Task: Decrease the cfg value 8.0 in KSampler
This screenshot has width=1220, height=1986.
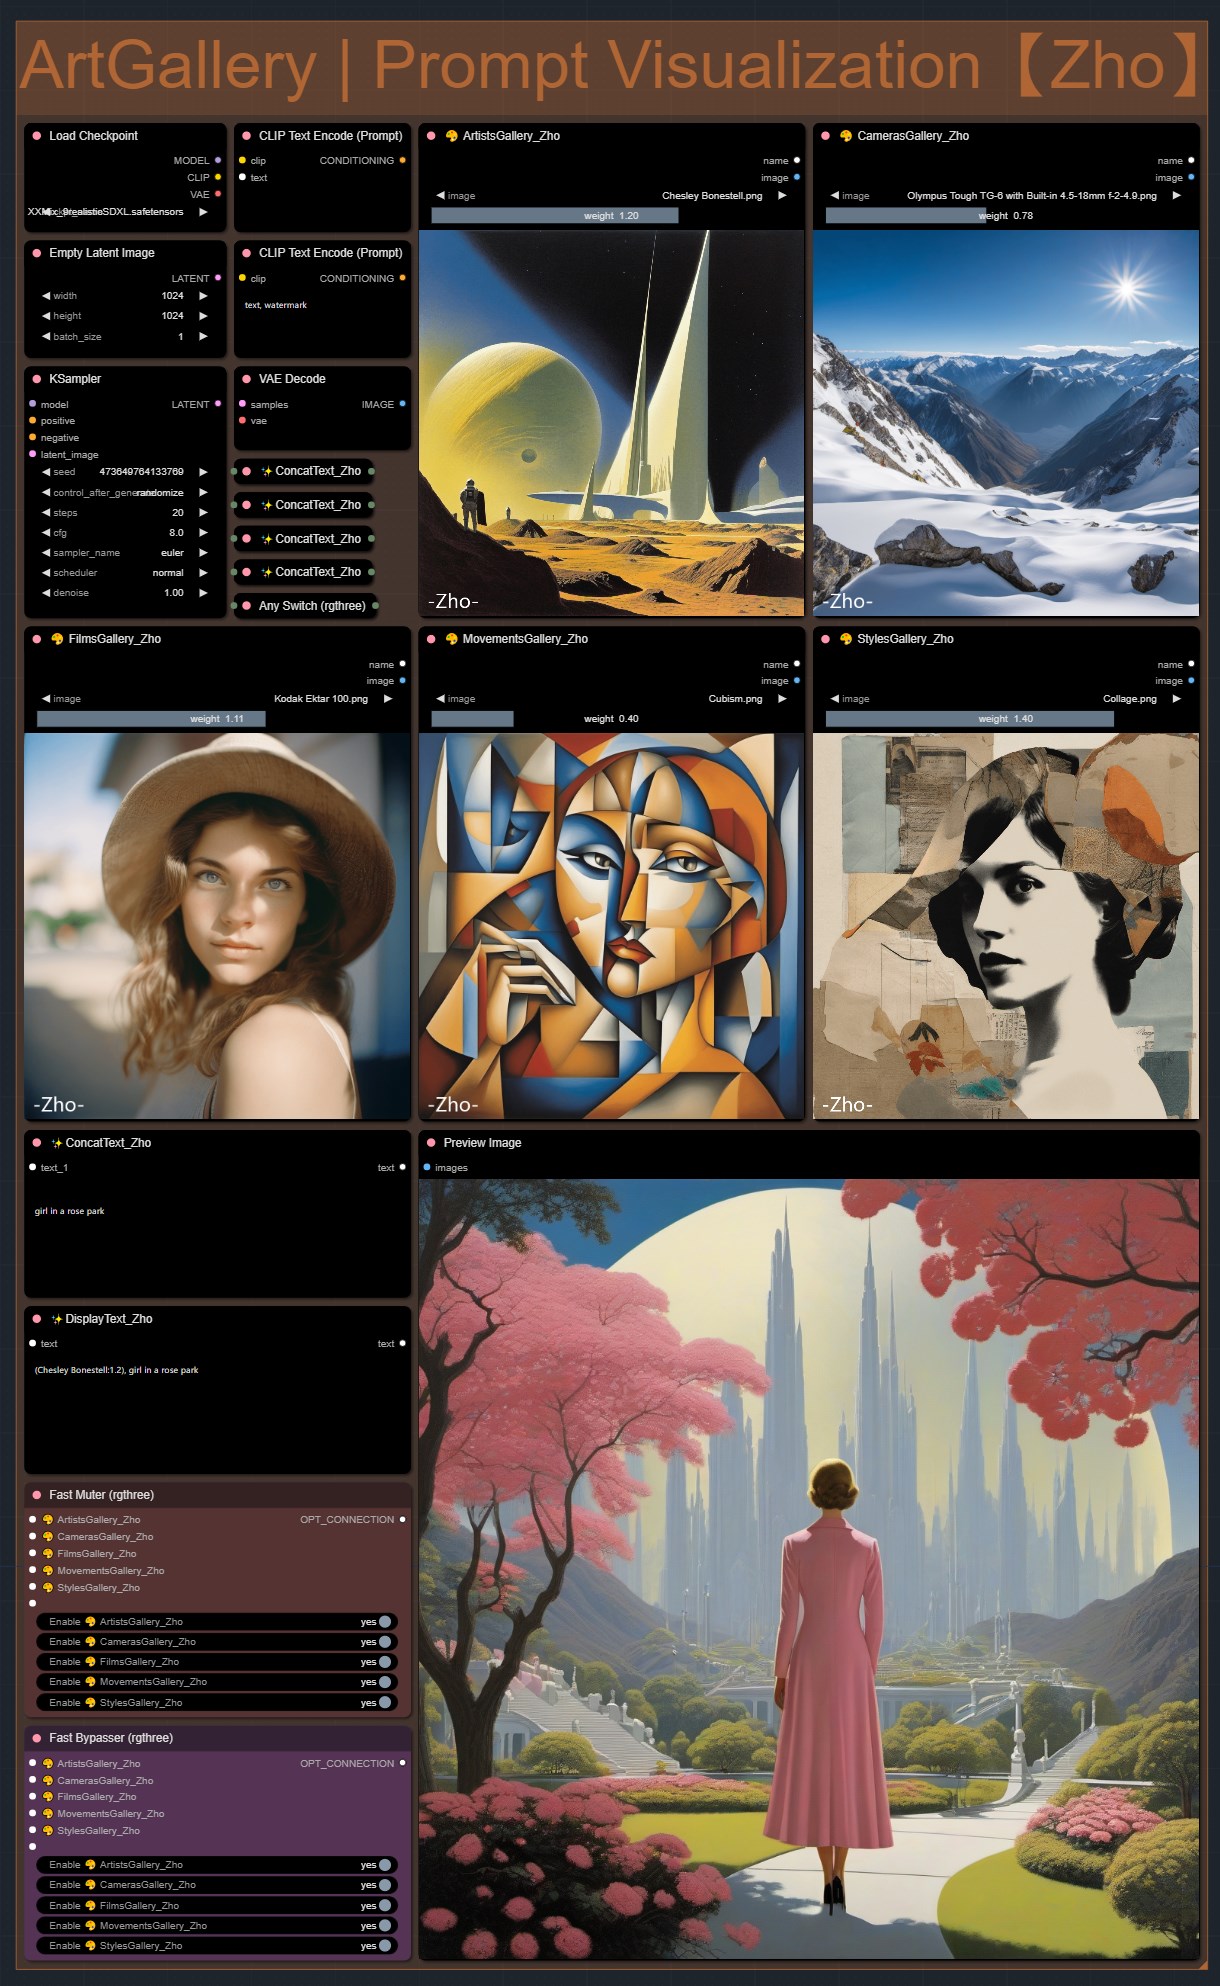Action: (x=46, y=533)
